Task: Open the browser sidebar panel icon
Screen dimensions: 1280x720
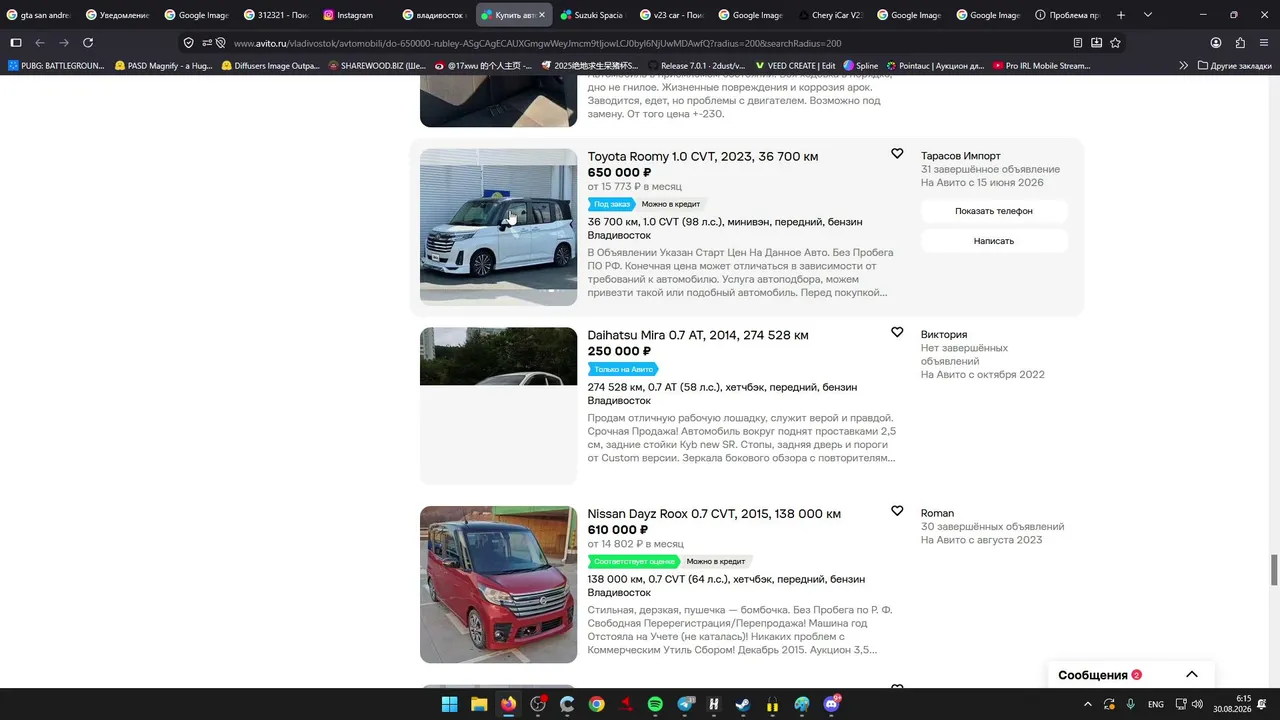Action: [x=16, y=43]
